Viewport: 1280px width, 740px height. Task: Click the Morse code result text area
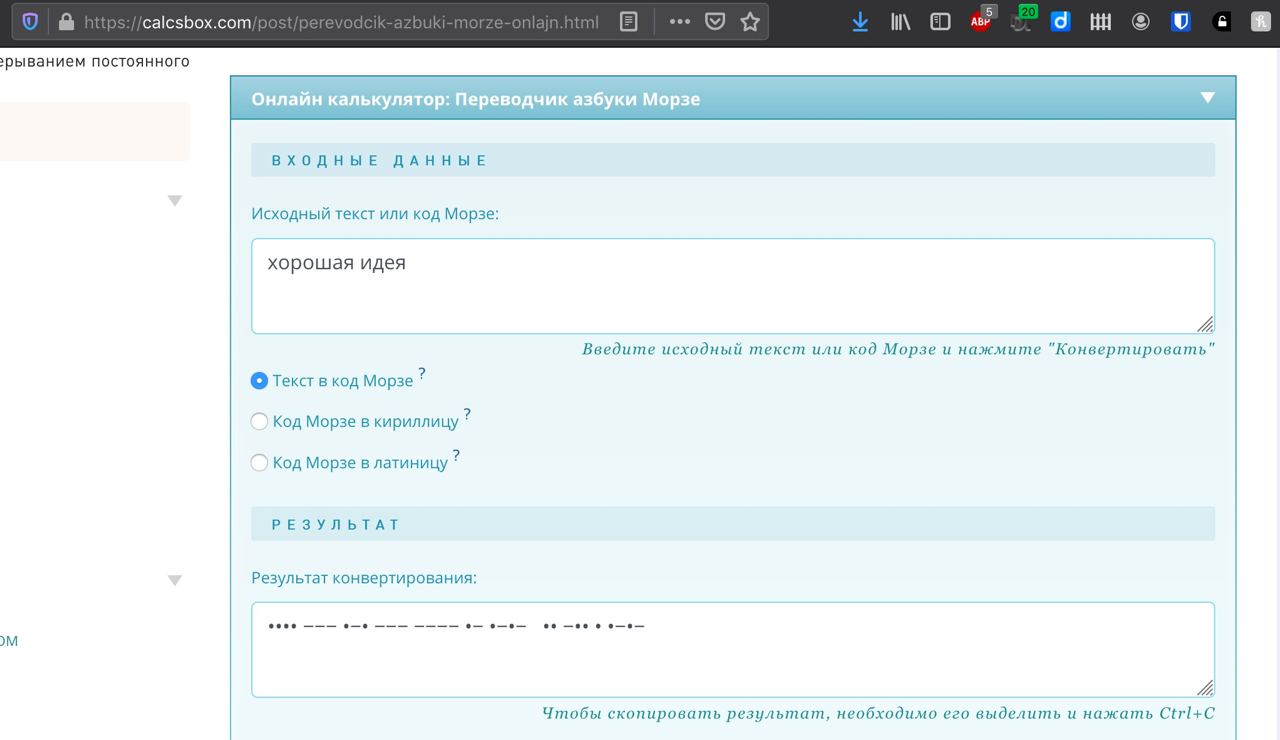733,649
